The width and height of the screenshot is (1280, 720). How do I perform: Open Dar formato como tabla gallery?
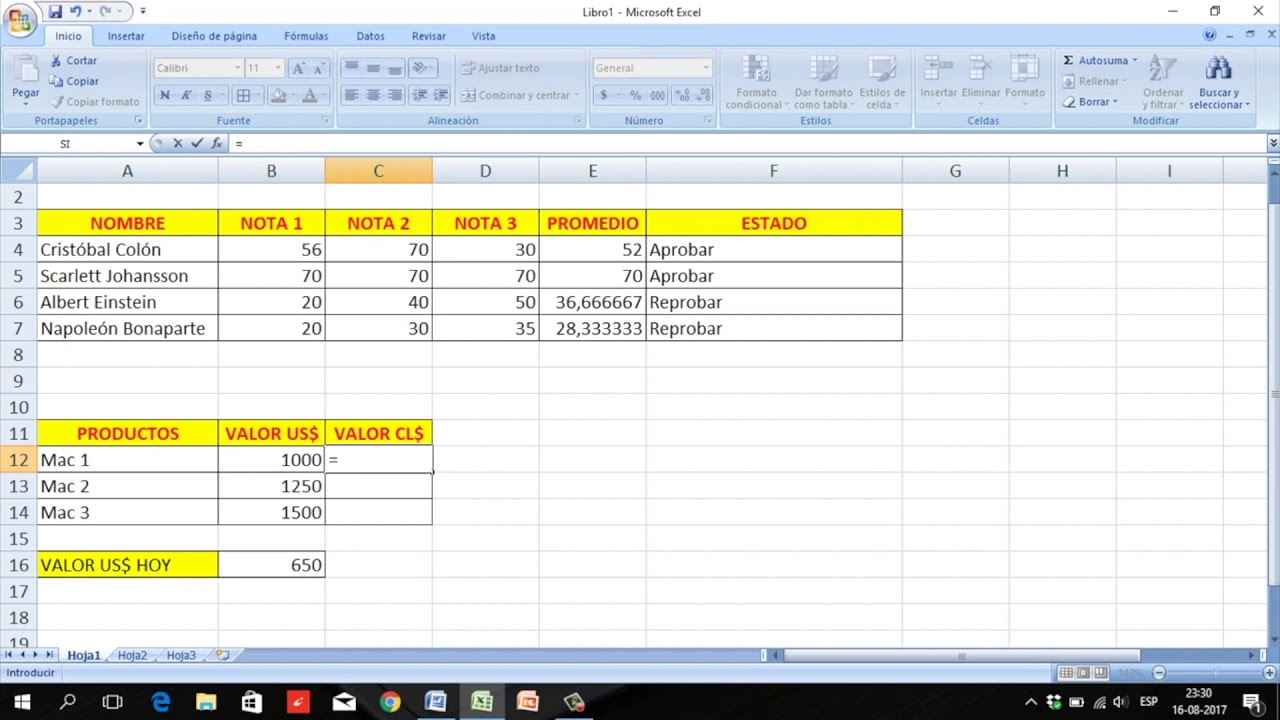tap(823, 82)
